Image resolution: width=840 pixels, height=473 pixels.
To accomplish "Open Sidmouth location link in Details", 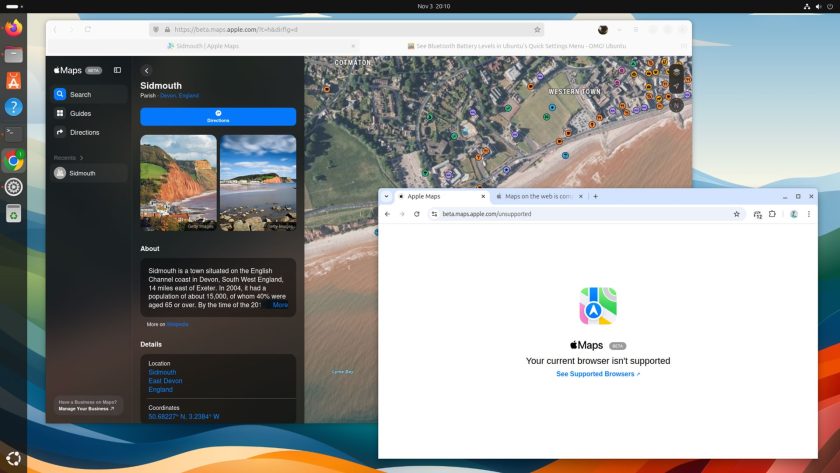I will (x=162, y=372).
